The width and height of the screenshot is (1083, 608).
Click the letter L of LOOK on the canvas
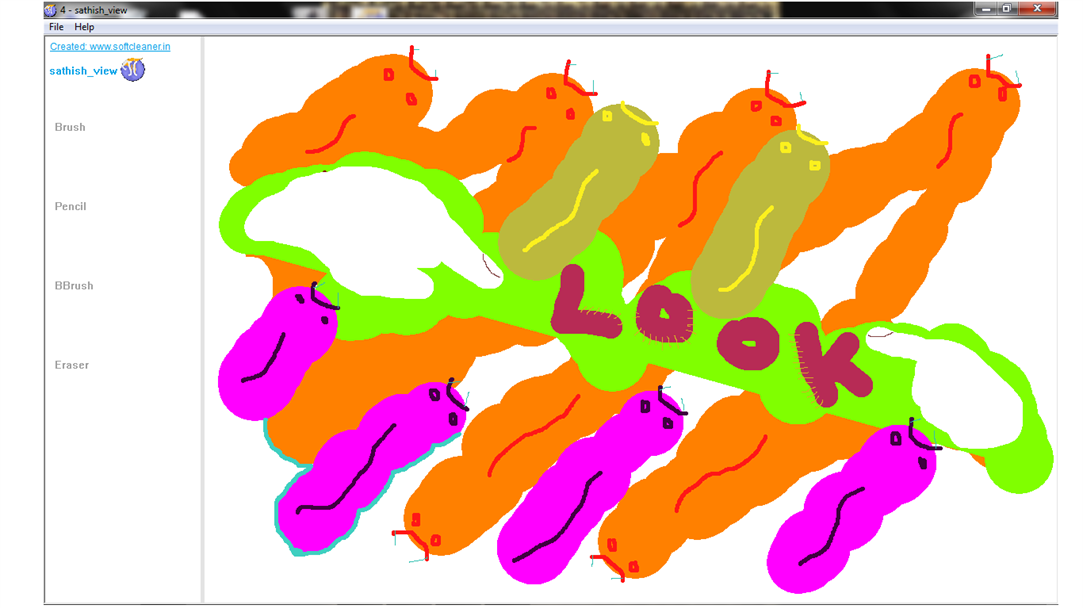point(584,304)
